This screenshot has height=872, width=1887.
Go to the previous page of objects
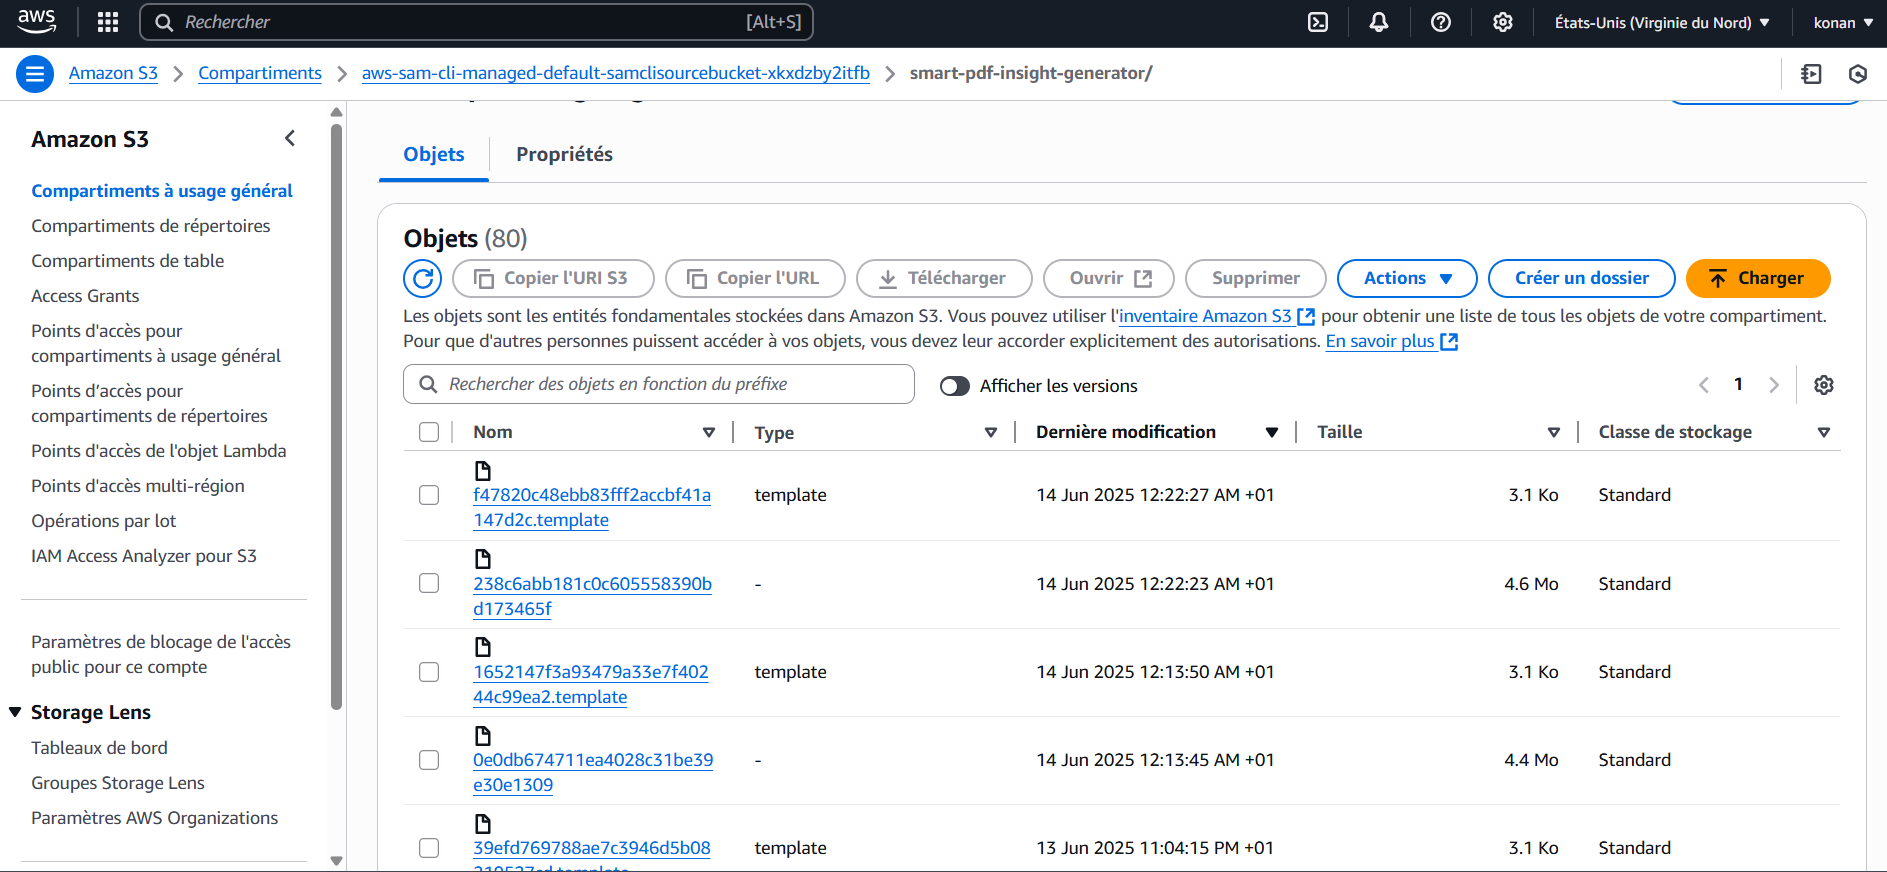click(x=1704, y=385)
